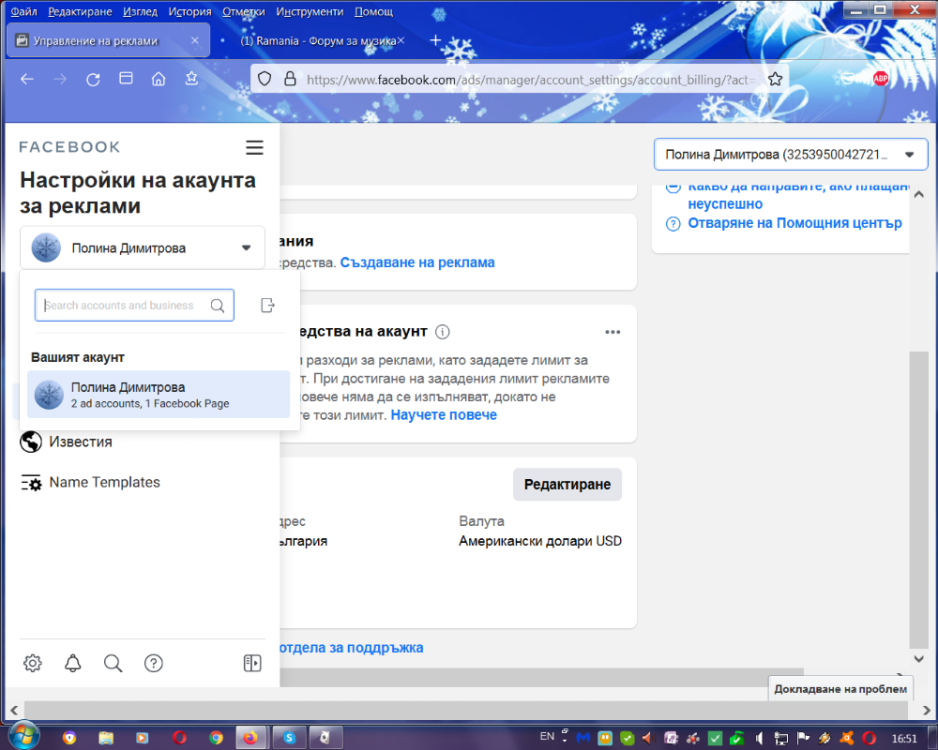Open the Adblock Plus extension icon
The height and width of the screenshot is (750, 938).
(x=881, y=78)
